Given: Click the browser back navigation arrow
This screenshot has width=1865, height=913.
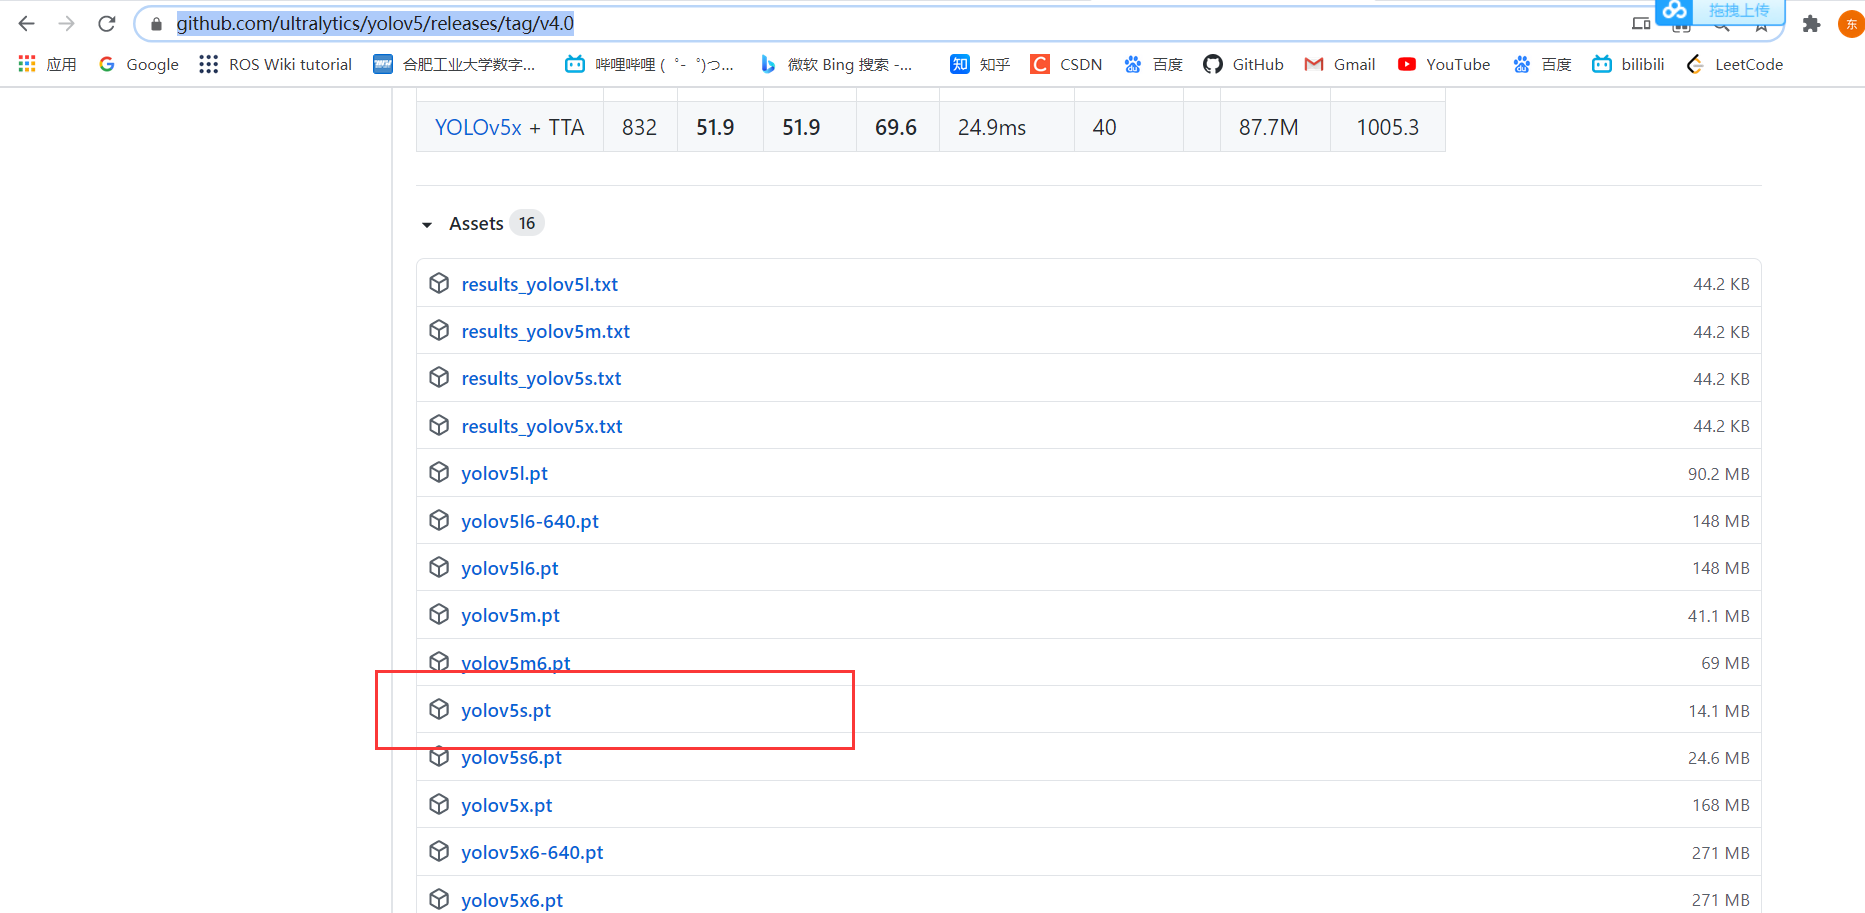Looking at the screenshot, I should click(25, 23).
